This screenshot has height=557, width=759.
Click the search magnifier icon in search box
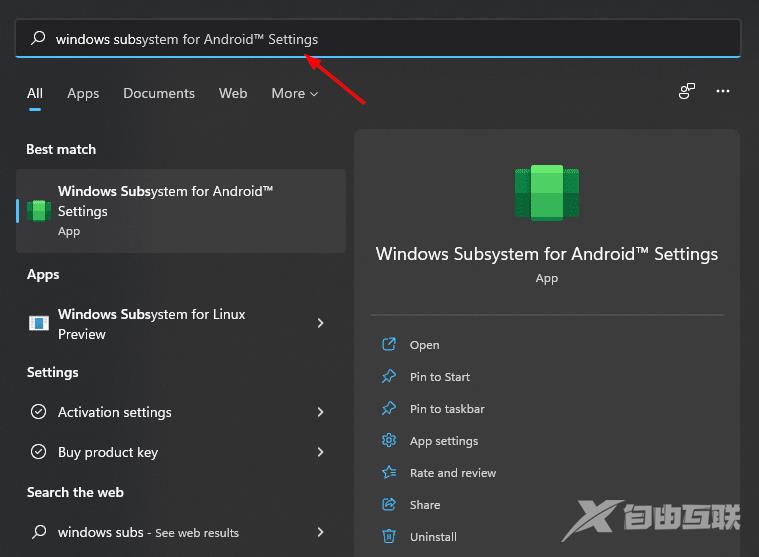(38, 38)
